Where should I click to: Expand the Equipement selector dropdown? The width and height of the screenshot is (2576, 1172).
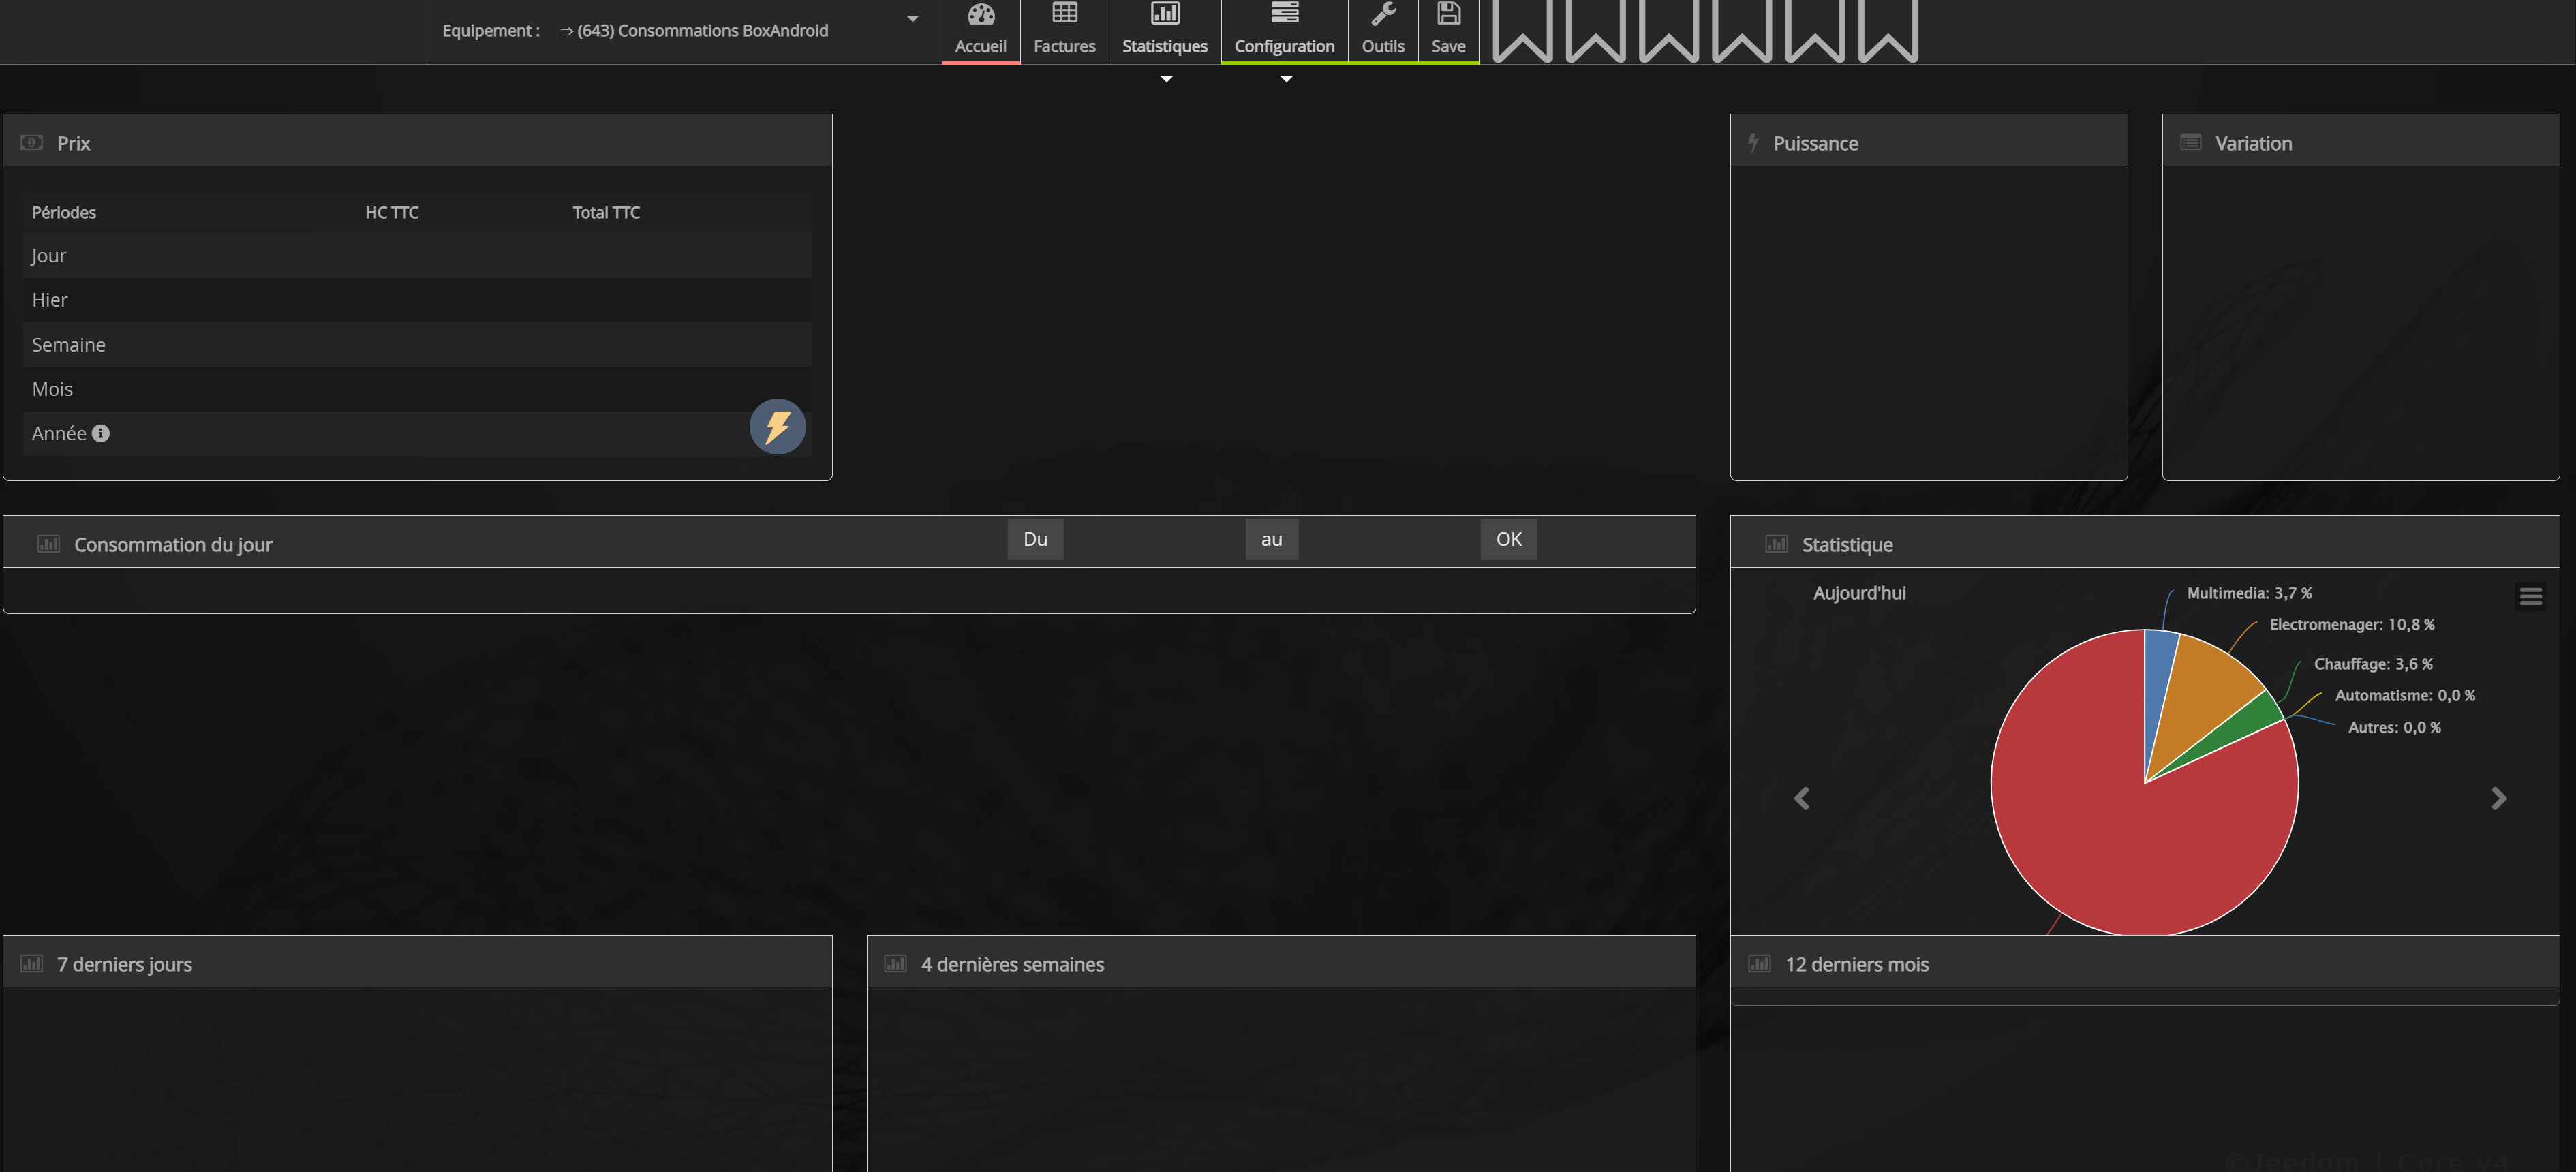(912, 19)
